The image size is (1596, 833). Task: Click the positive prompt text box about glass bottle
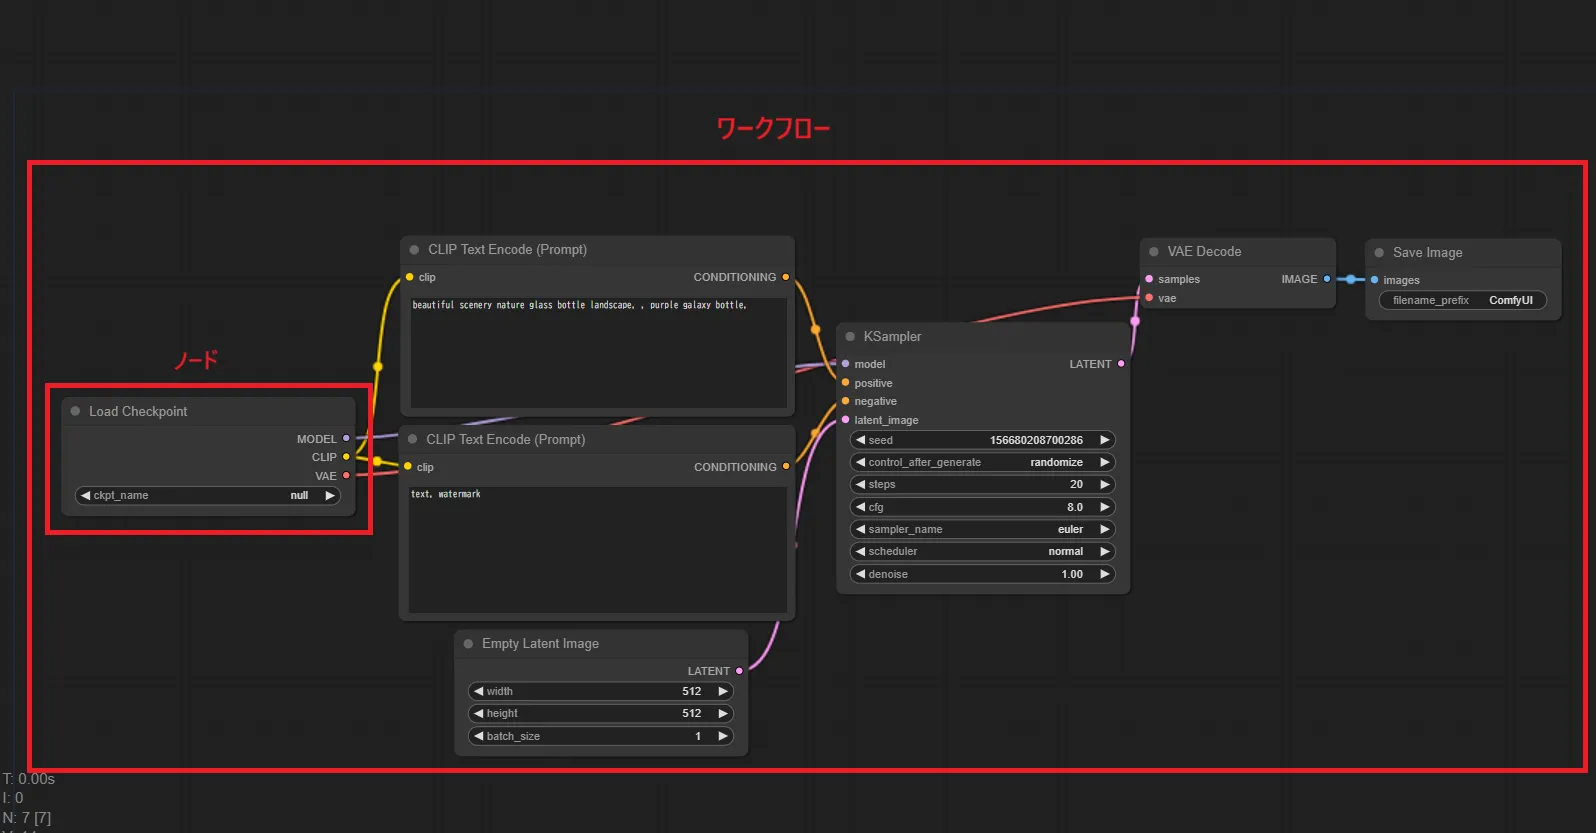click(x=598, y=352)
